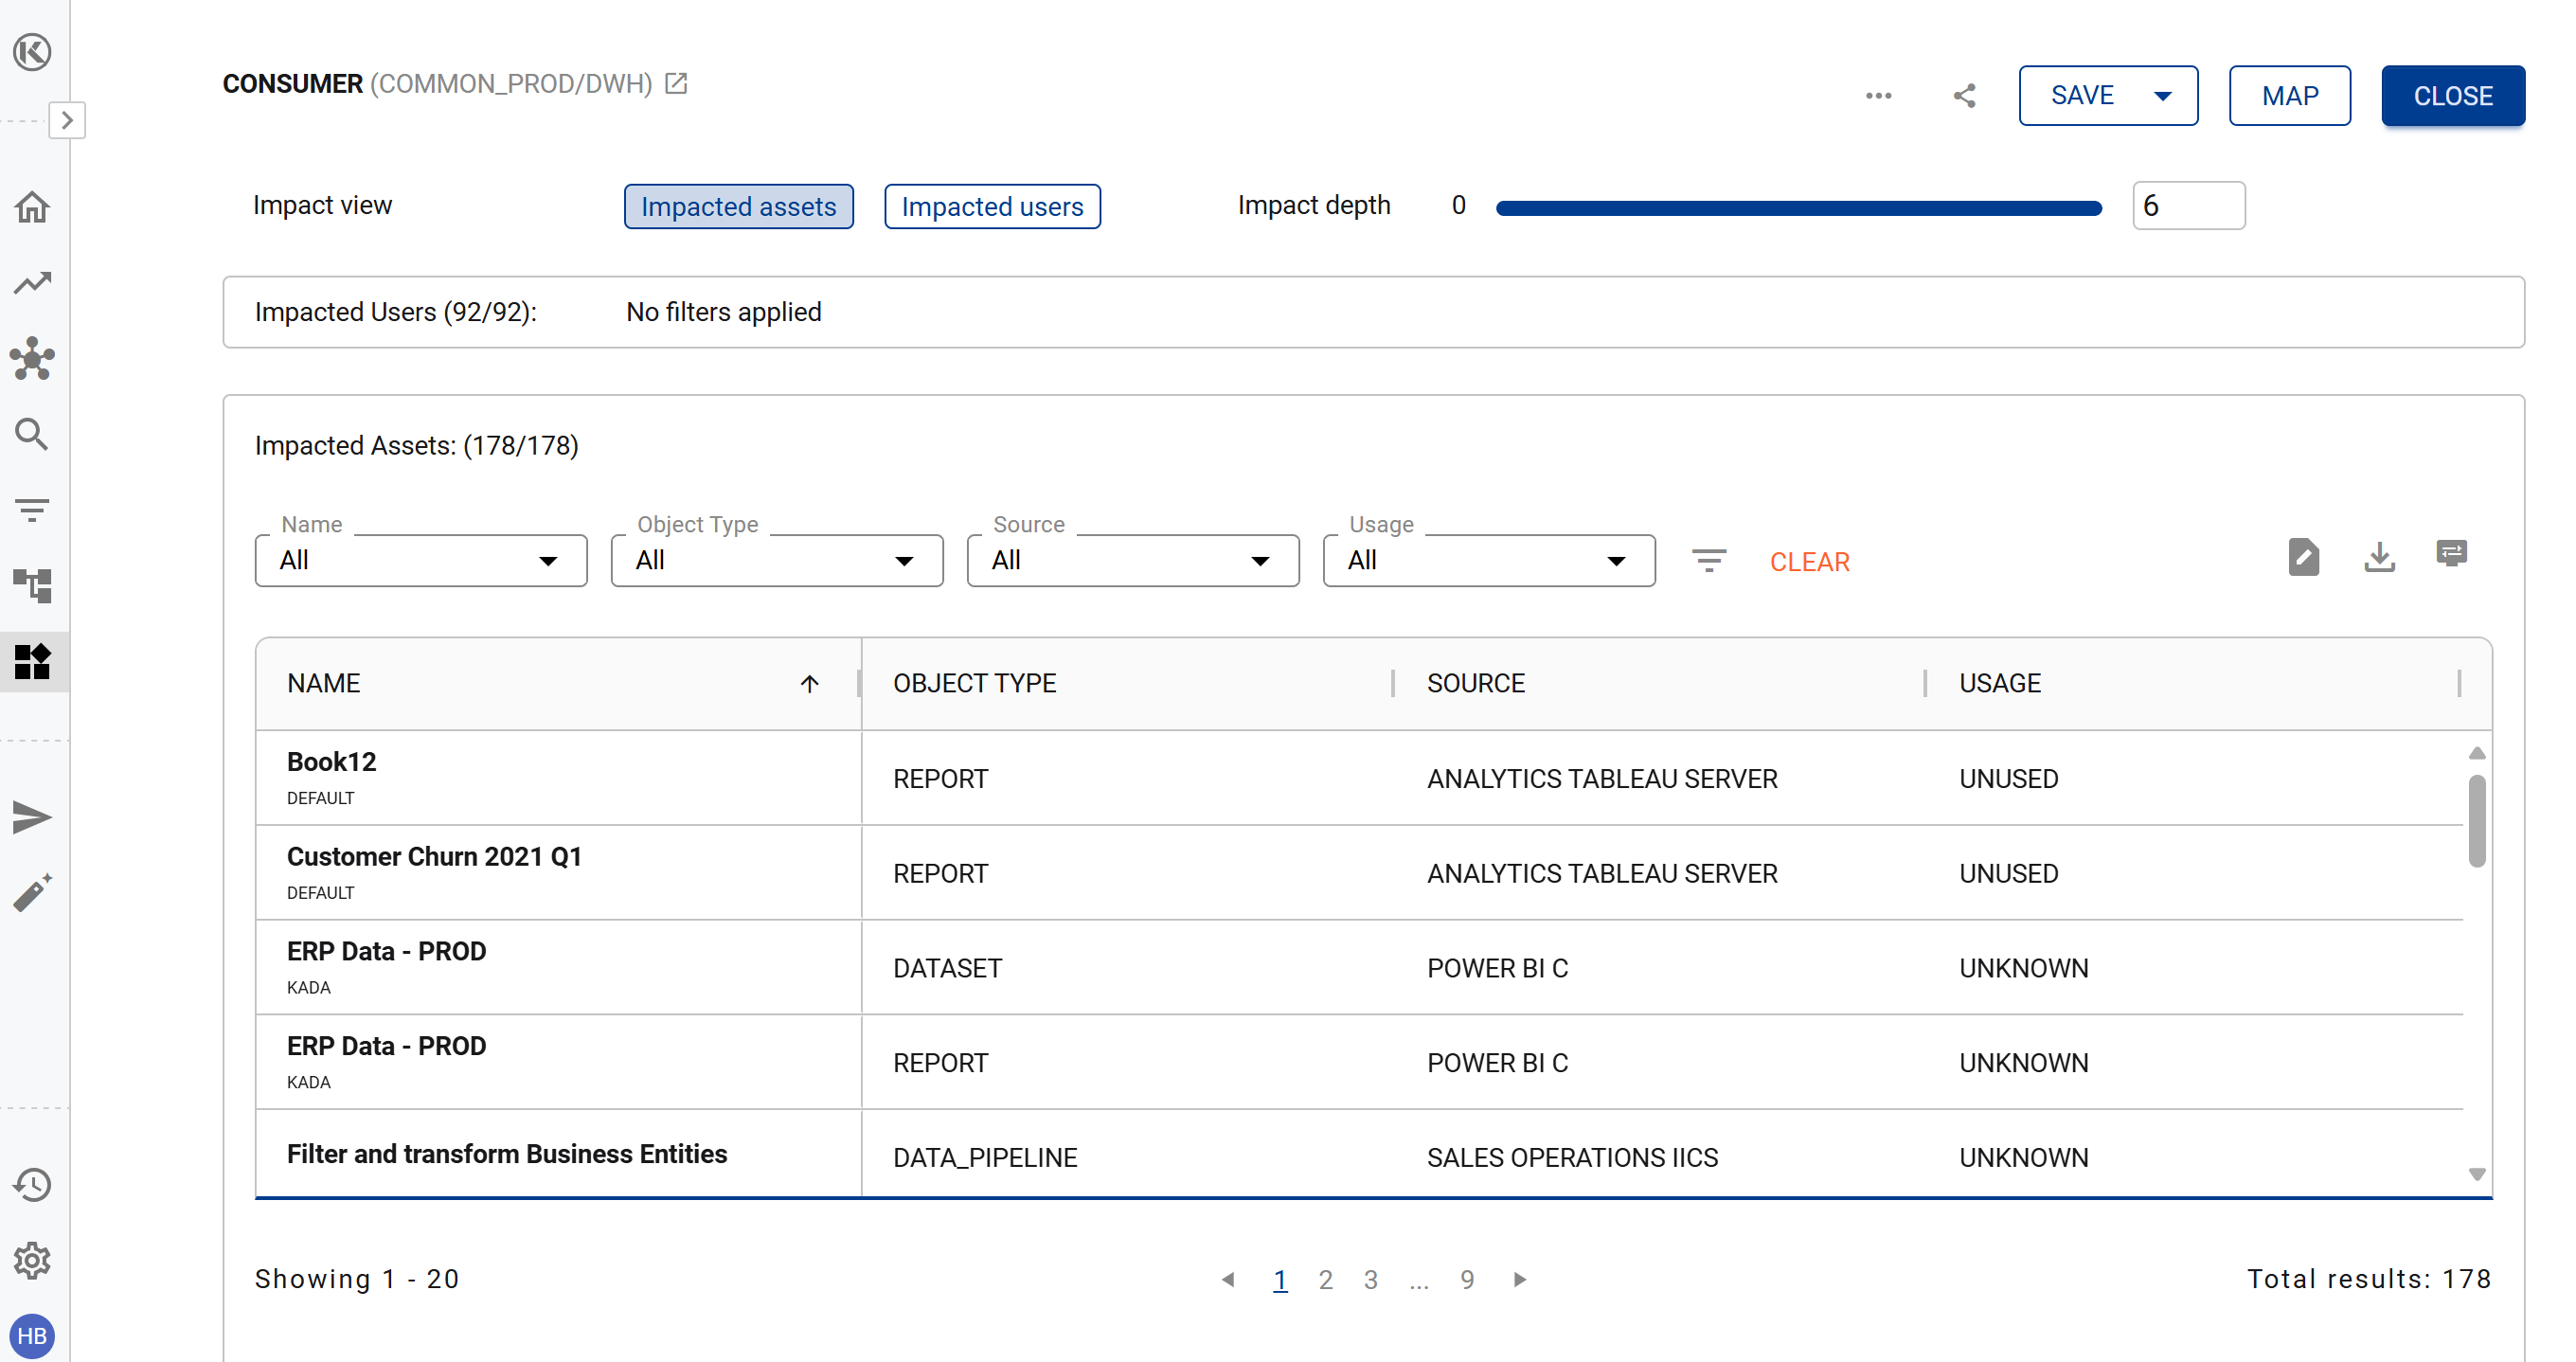
Task: Open the share icon in header
Action: coord(1964,96)
